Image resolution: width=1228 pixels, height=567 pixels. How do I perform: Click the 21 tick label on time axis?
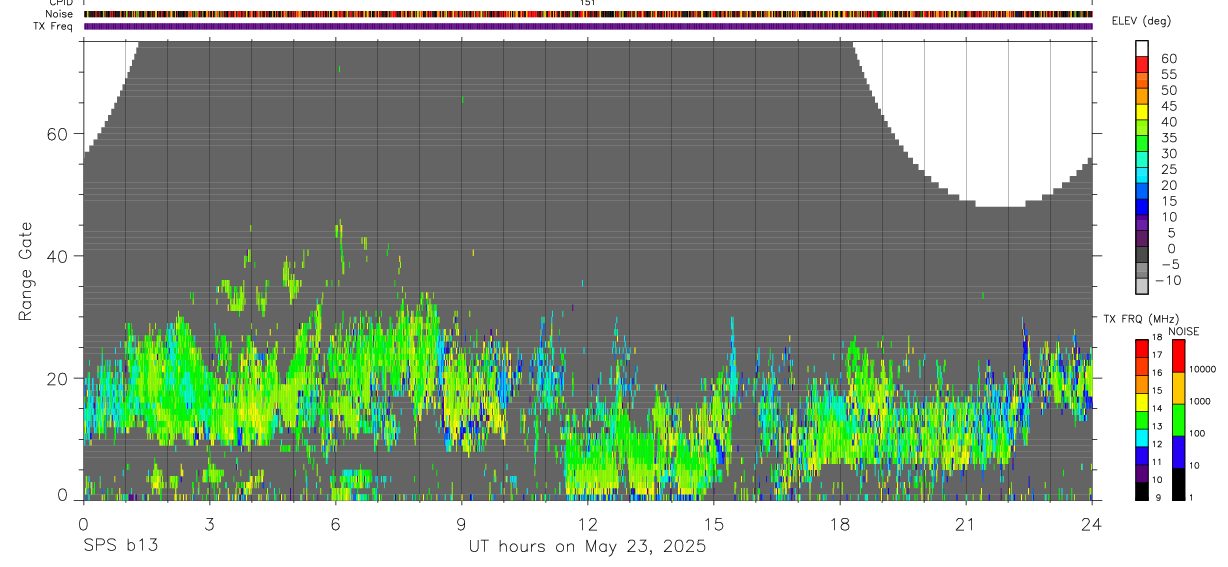coord(965,523)
